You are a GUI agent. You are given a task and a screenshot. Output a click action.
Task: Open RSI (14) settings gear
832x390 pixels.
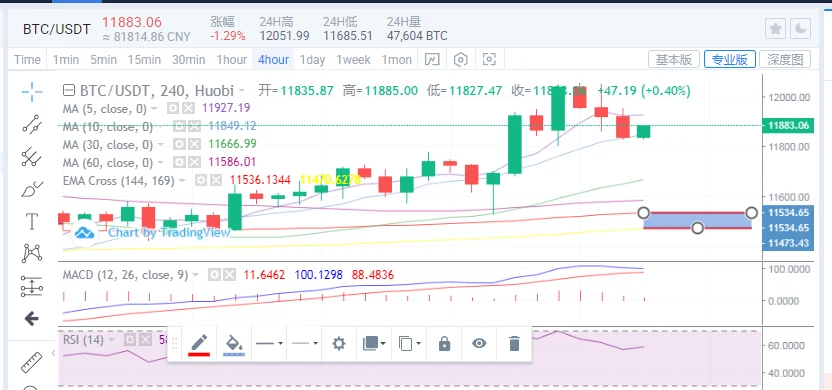pyautogui.click(x=130, y=340)
